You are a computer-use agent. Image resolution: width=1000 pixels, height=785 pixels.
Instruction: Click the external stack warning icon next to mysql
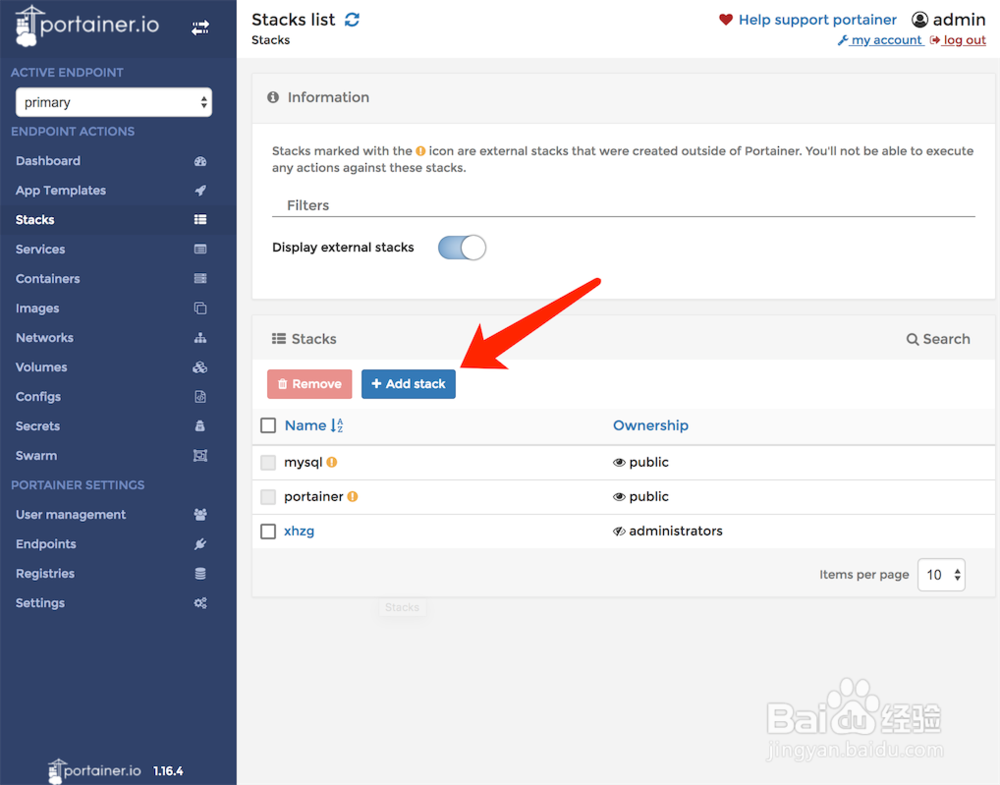point(332,462)
